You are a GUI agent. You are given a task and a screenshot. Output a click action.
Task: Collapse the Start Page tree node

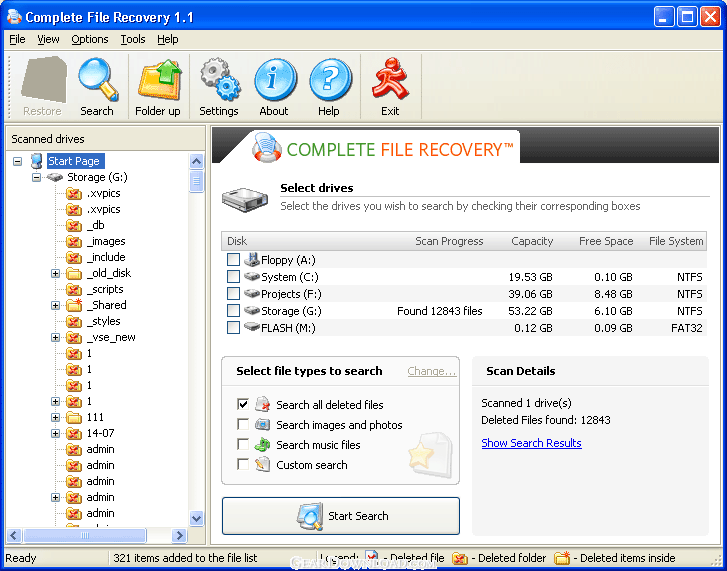click(18, 161)
